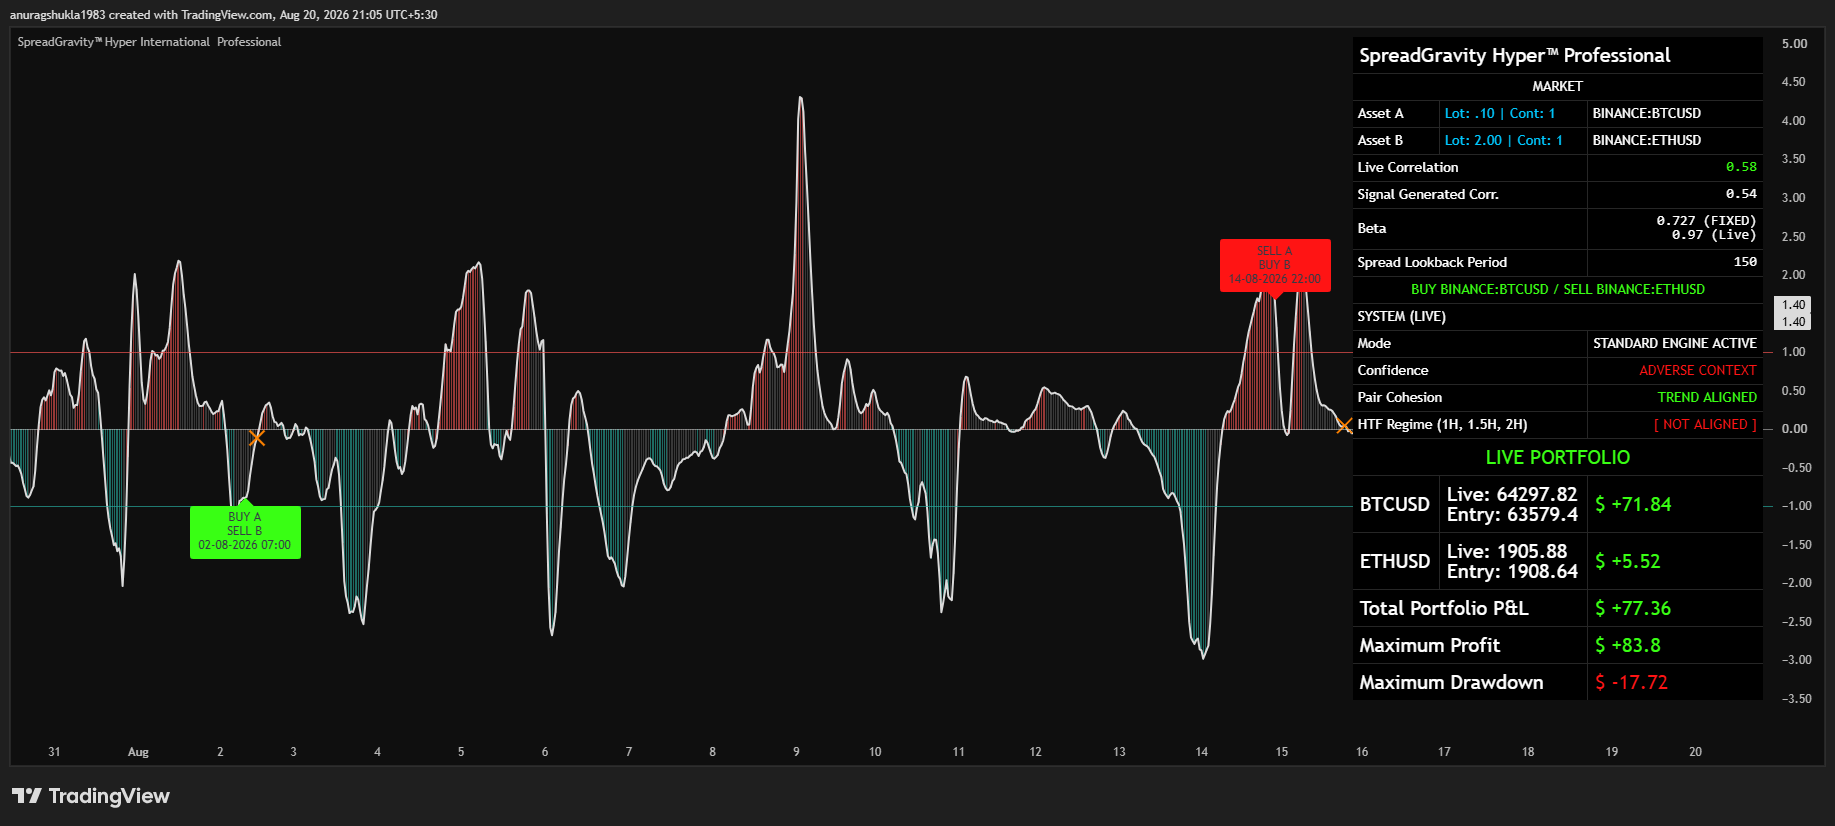The width and height of the screenshot is (1835, 826).
Task: Click the ADVERSE CONTEXT confidence value
Action: [x=1697, y=371]
